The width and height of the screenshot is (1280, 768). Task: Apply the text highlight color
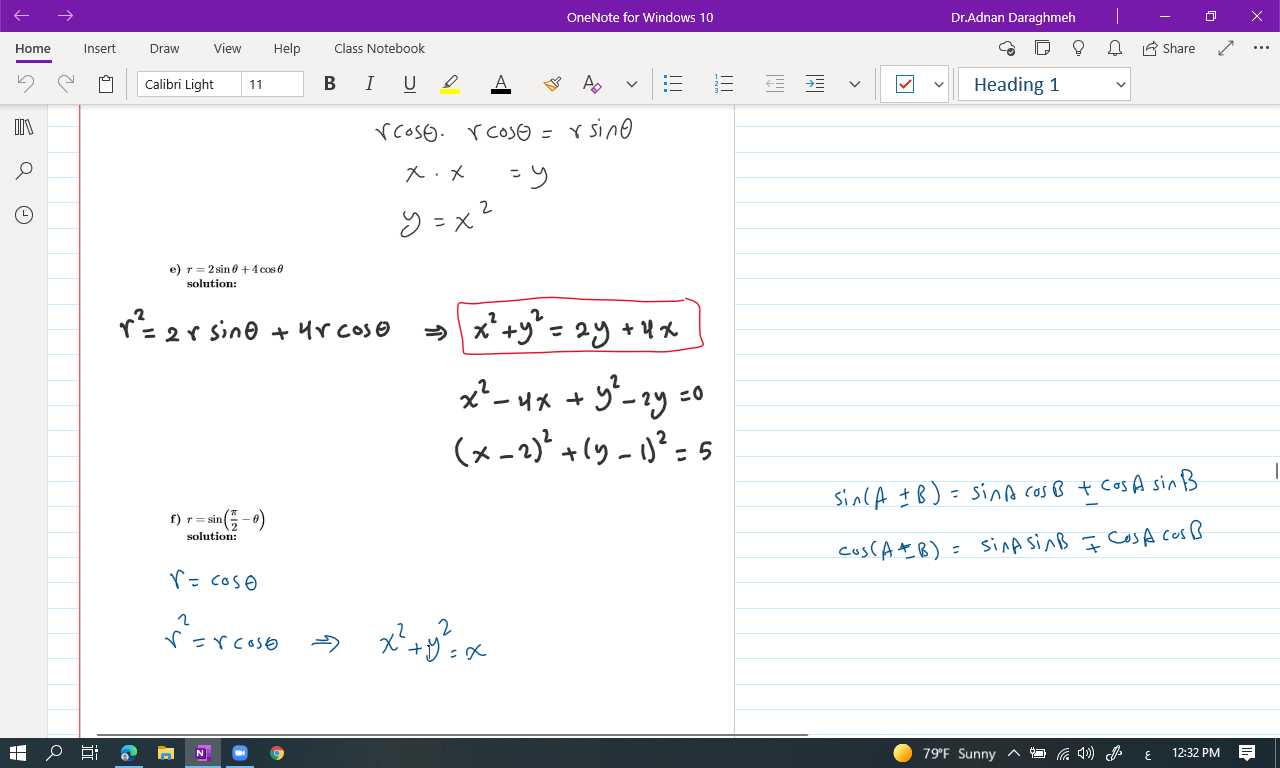point(450,84)
